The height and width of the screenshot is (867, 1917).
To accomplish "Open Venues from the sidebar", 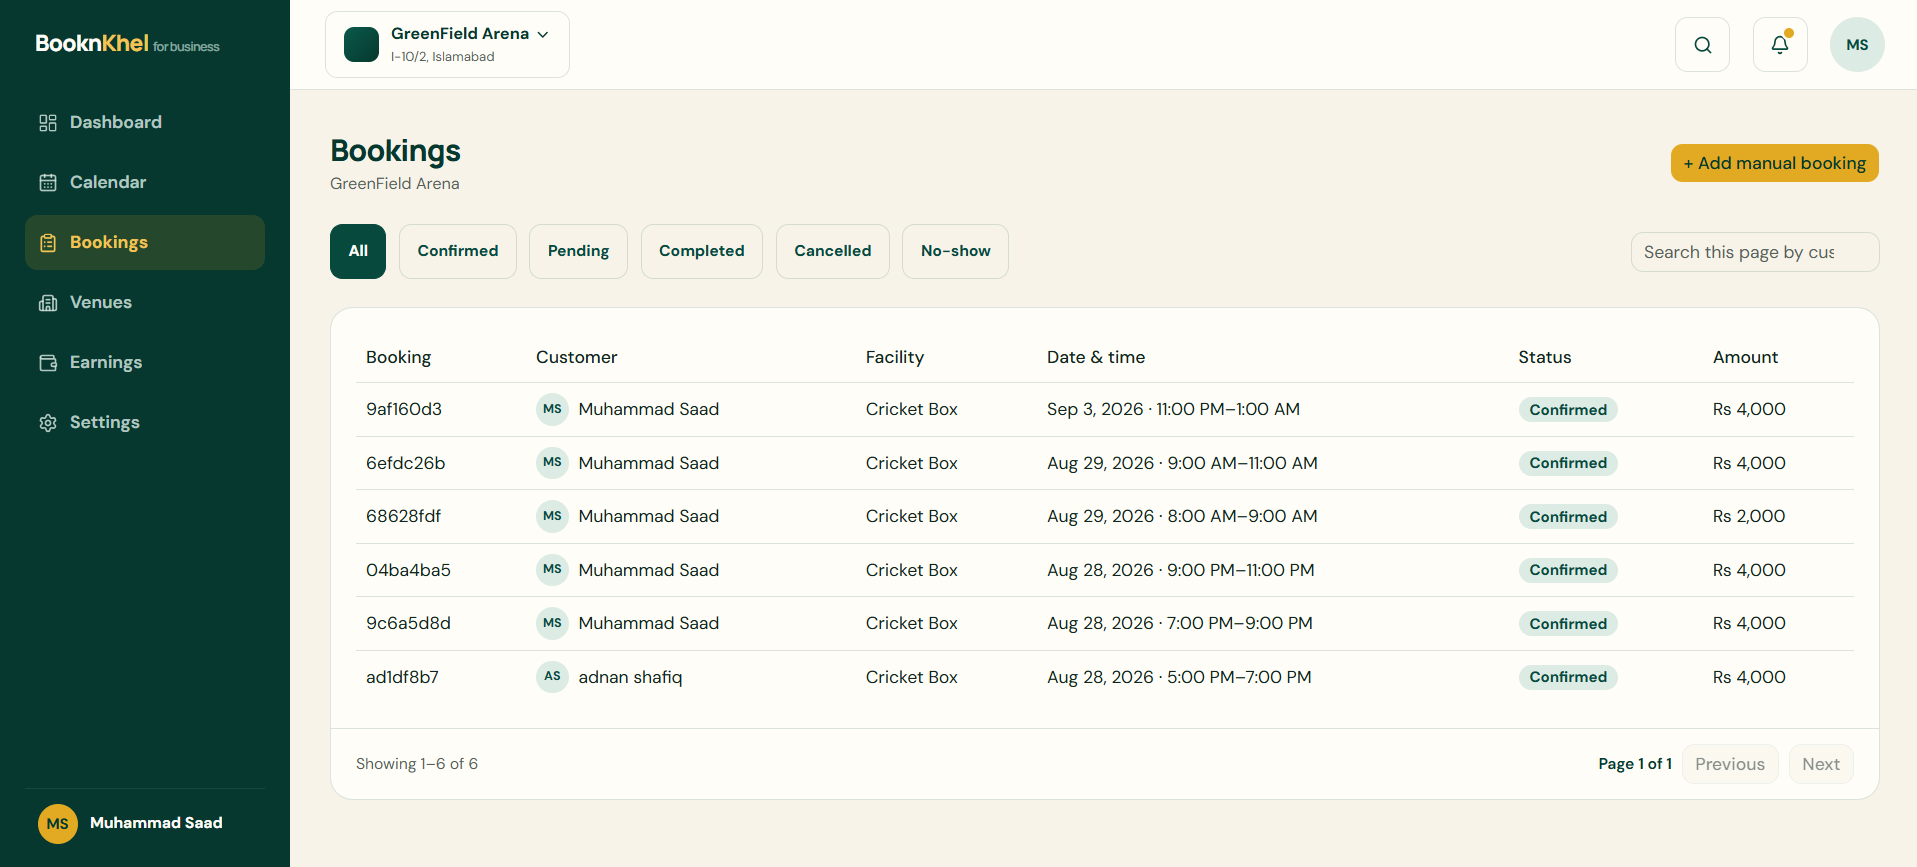I will coord(145,302).
